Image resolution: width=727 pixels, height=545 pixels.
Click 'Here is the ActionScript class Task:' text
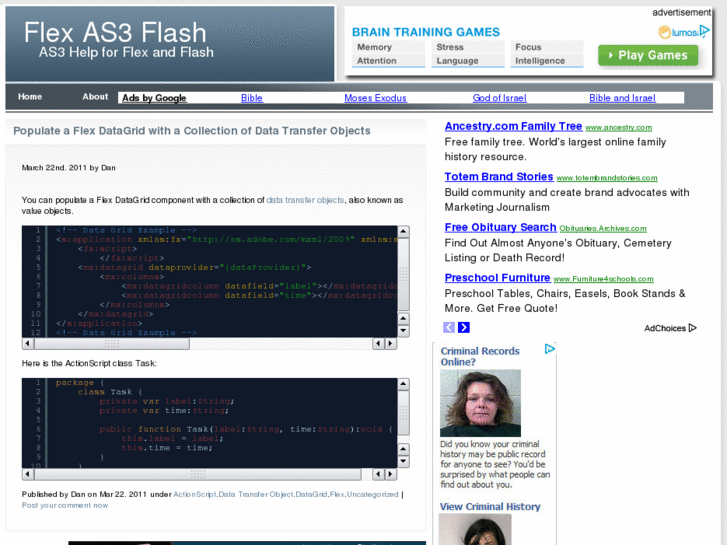click(89, 363)
